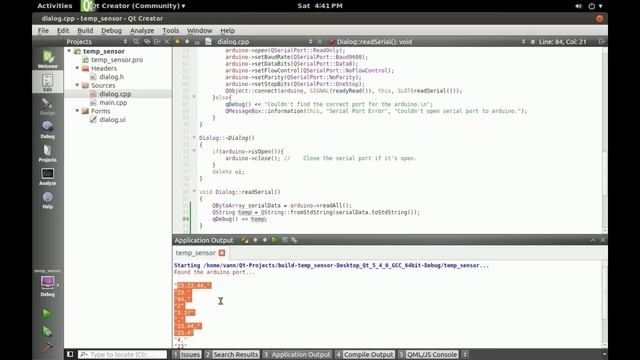Image resolution: width=640 pixels, height=360 pixels.
Task: Go to previous item in Application Output
Action: coord(256,240)
